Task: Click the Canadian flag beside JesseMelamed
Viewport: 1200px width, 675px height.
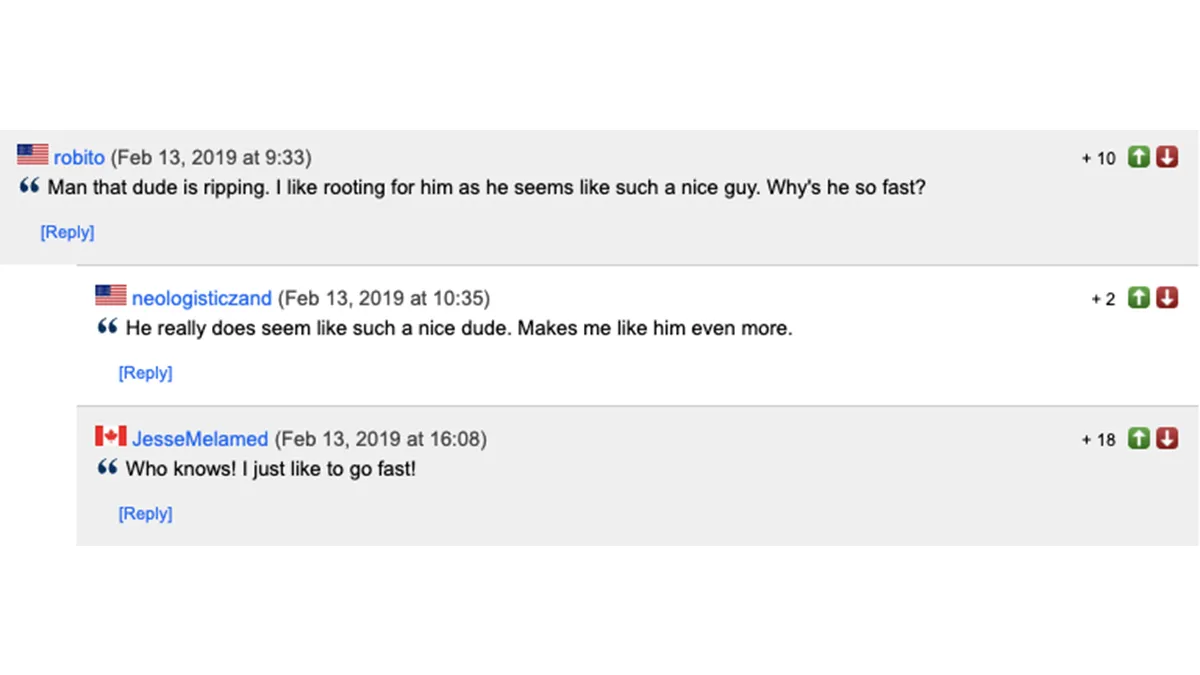Action: (111, 437)
